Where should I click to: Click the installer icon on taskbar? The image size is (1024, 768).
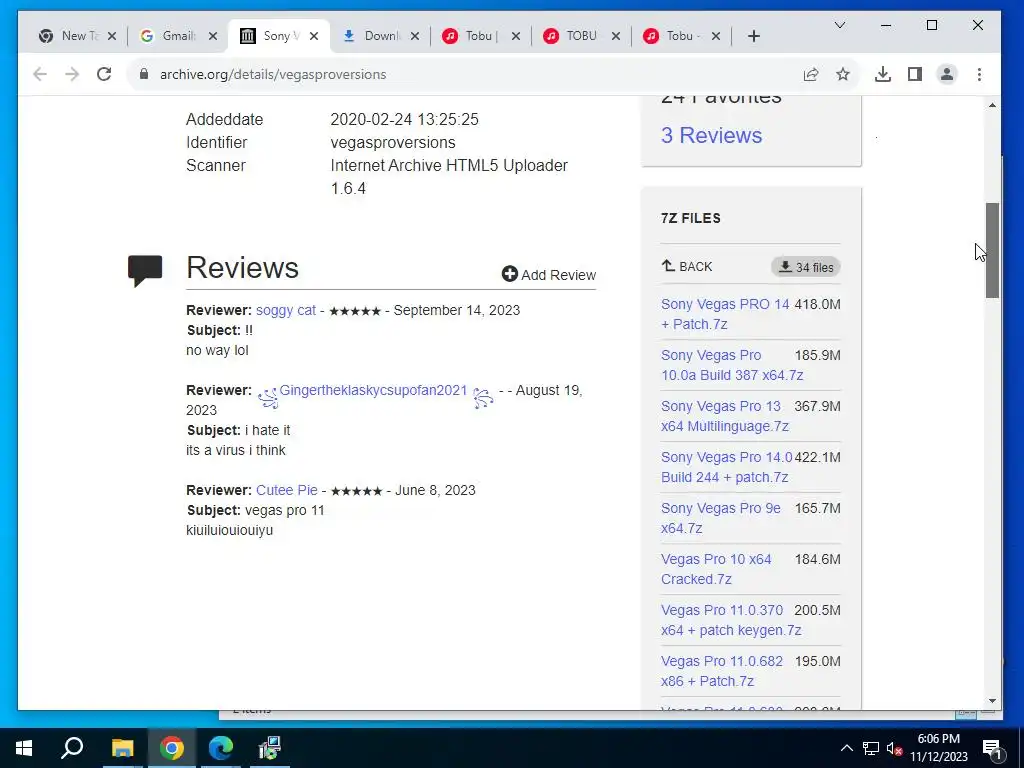tap(270, 748)
